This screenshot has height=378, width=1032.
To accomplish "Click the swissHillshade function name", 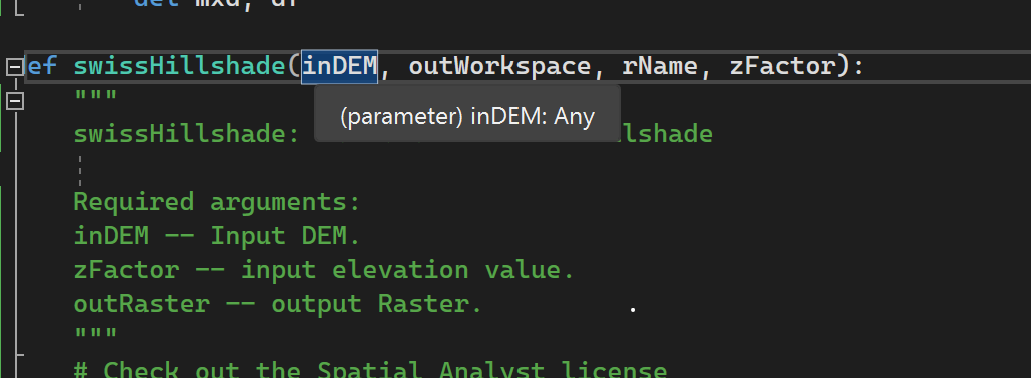I will pyautogui.click(x=180, y=67).
